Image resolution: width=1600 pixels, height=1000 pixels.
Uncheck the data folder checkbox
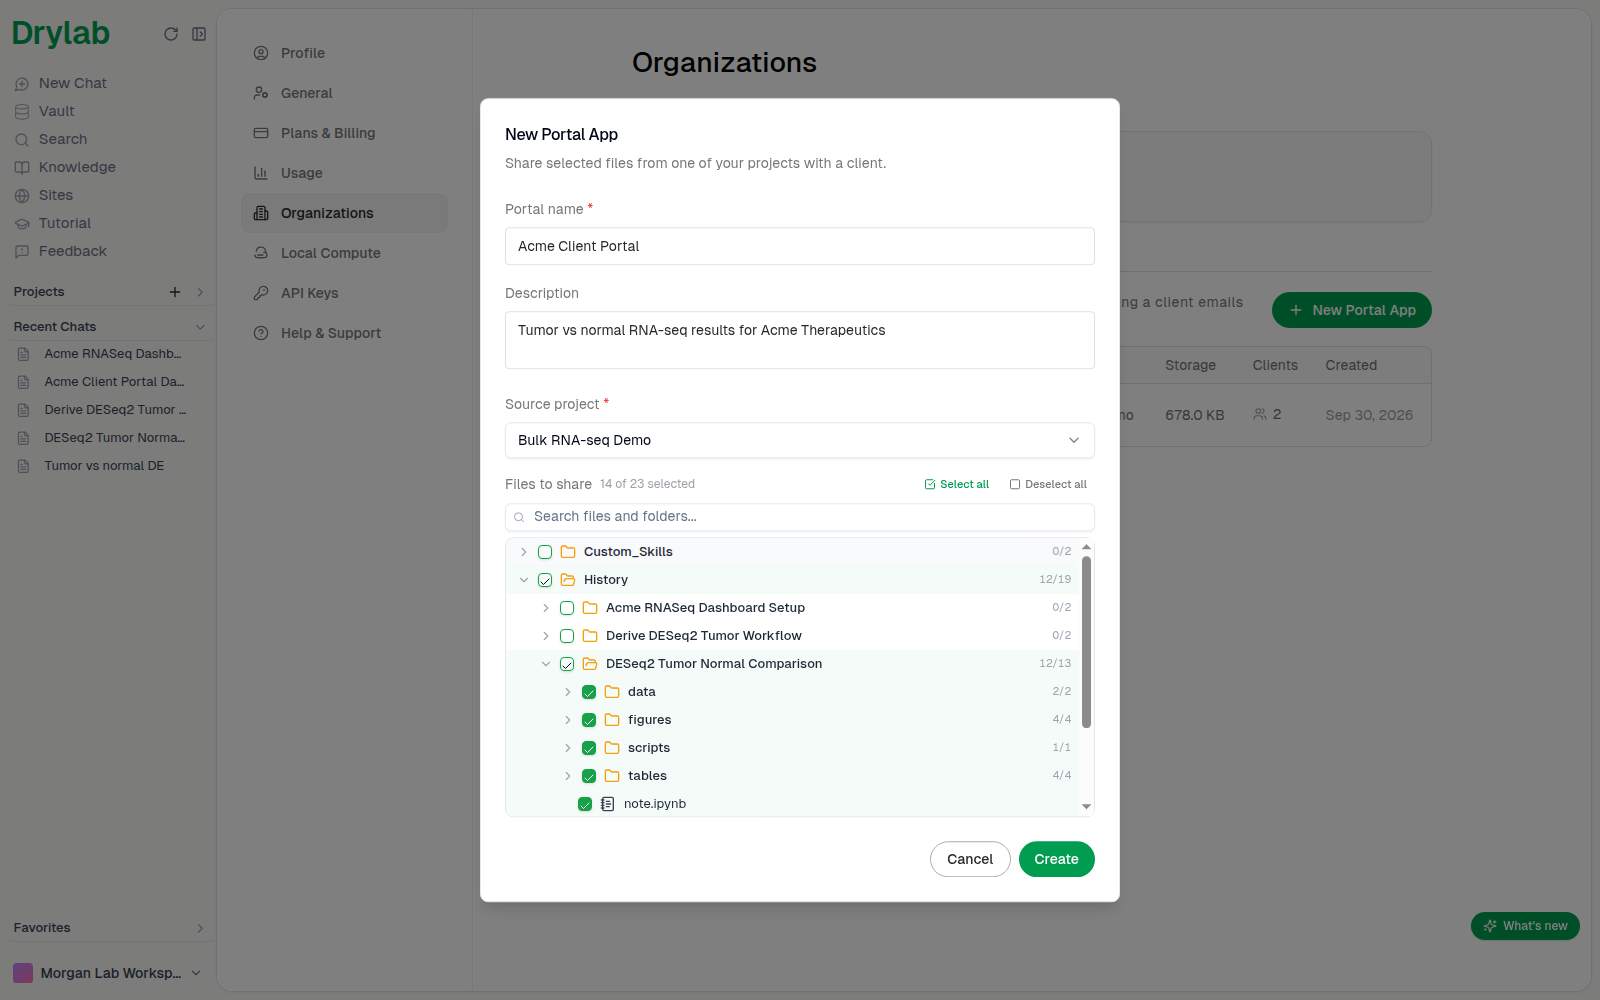pyautogui.click(x=589, y=692)
